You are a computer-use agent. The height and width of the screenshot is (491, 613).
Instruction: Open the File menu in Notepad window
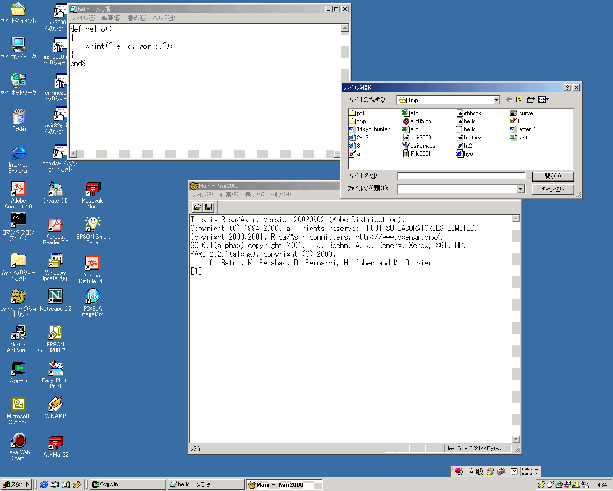pos(83,18)
